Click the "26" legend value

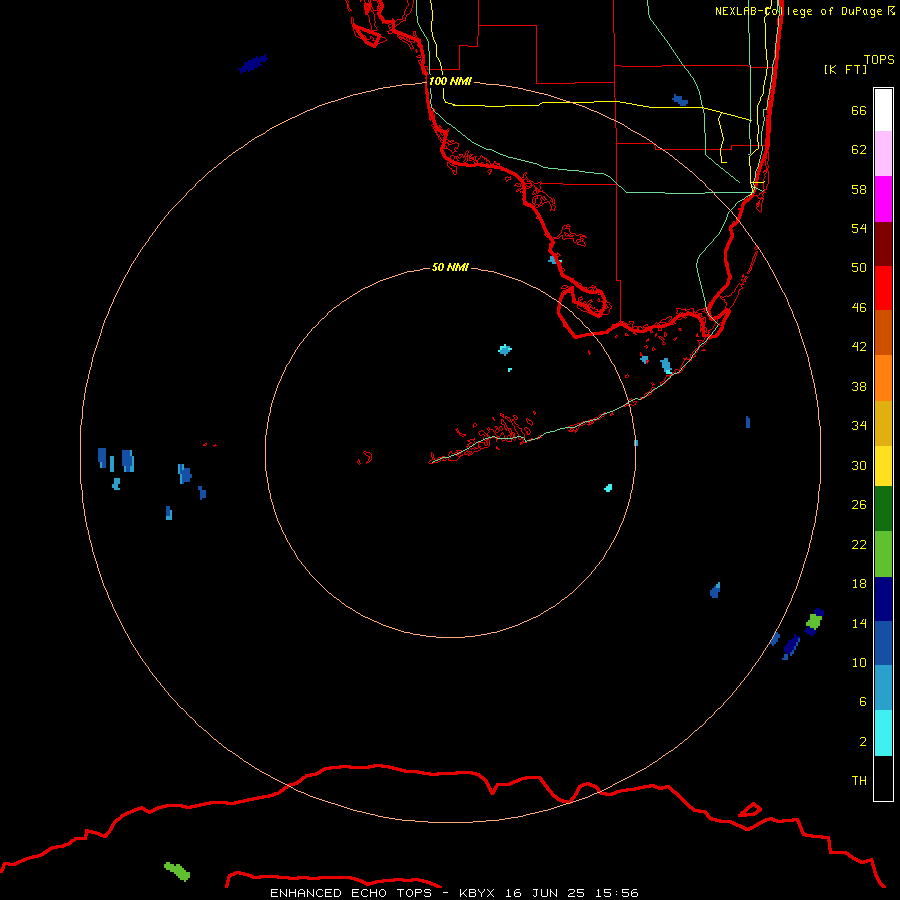[859, 505]
